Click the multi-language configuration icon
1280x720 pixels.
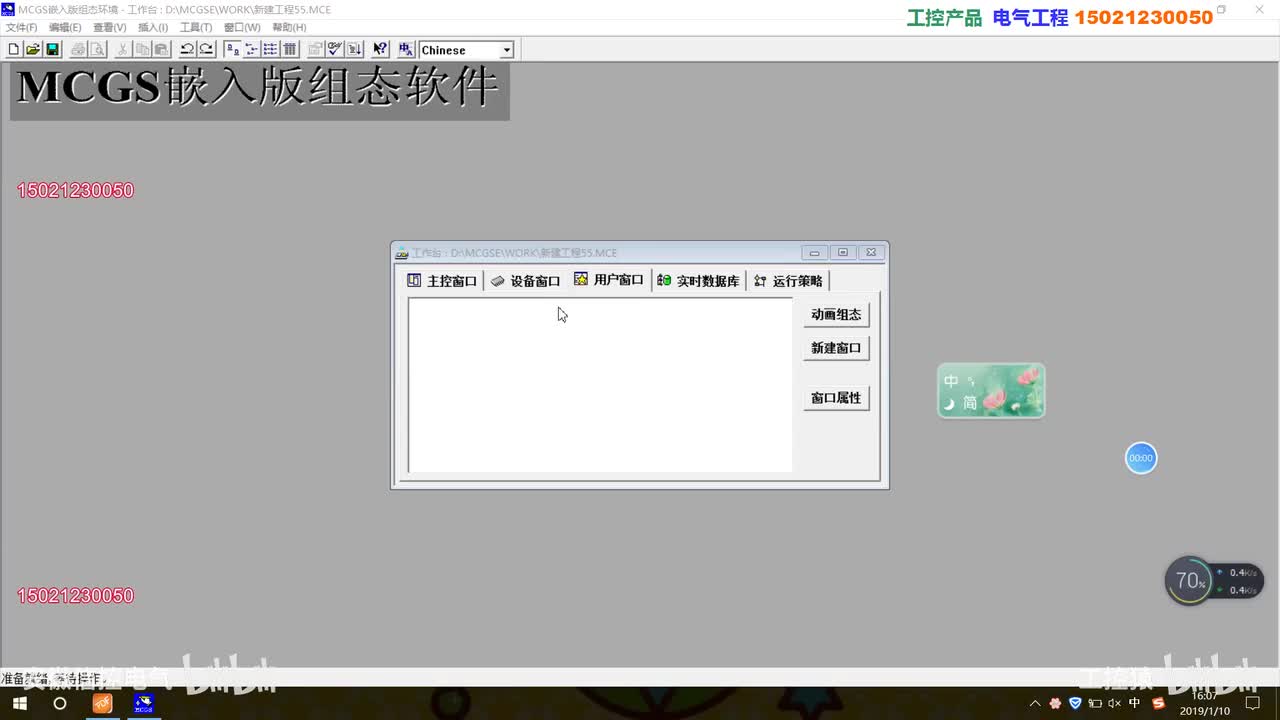[x=405, y=49]
